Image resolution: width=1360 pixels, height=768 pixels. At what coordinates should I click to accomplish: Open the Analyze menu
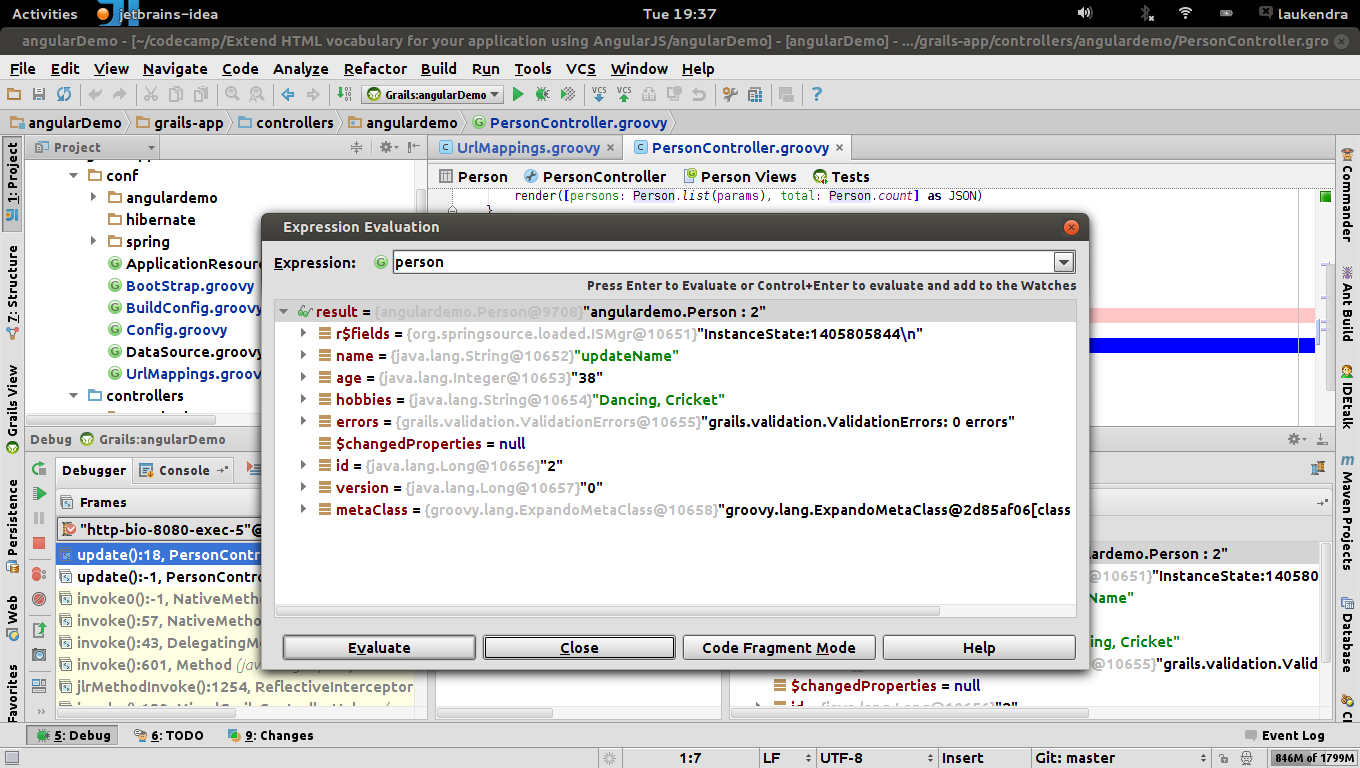pyautogui.click(x=301, y=69)
